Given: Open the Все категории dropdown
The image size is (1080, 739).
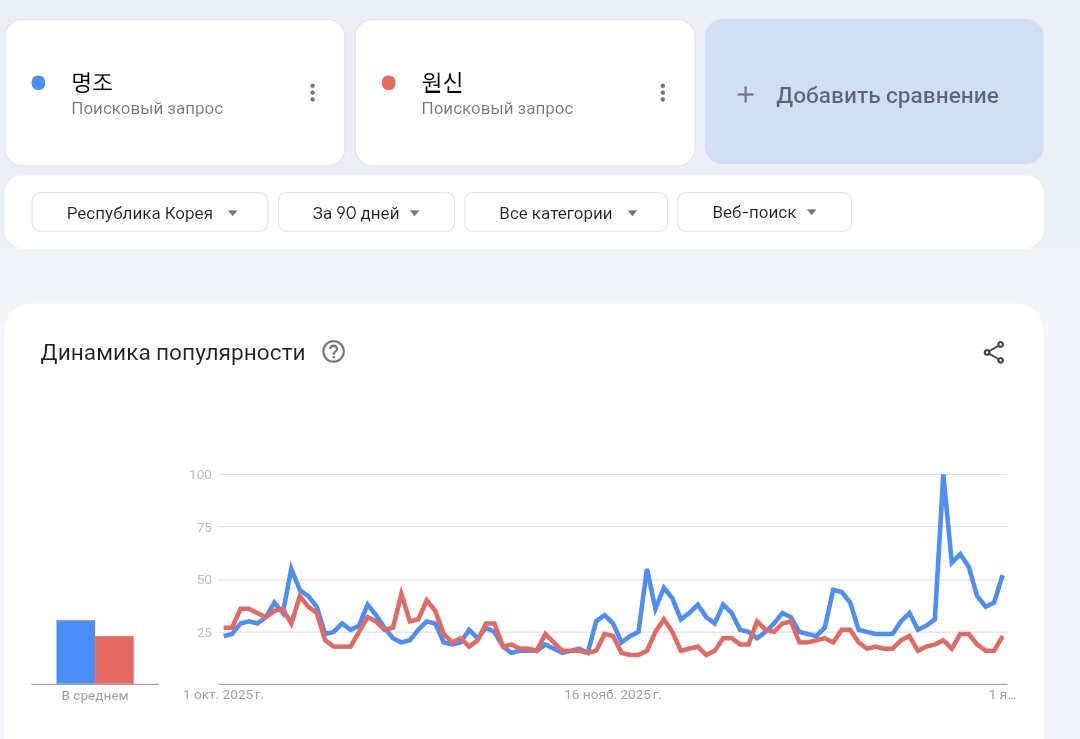Looking at the screenshot, I should click(566, 212).
